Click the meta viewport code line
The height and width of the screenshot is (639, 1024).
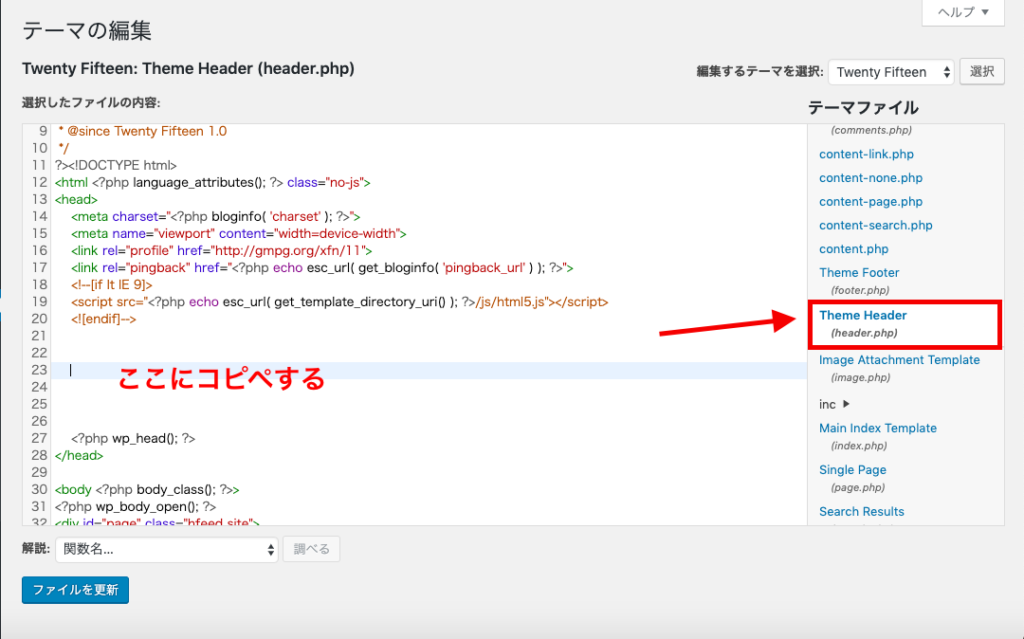(x=238, y=233)
